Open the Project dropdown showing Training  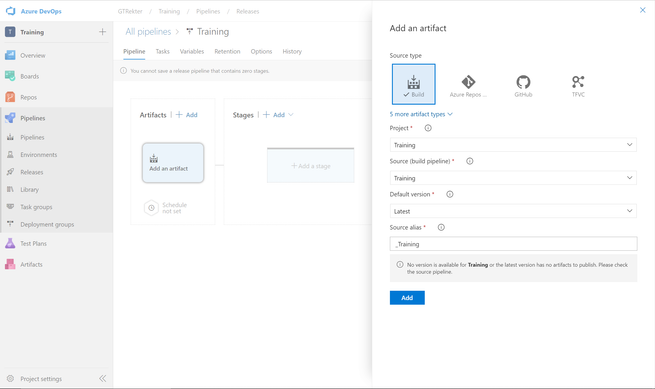click(513, 145)
